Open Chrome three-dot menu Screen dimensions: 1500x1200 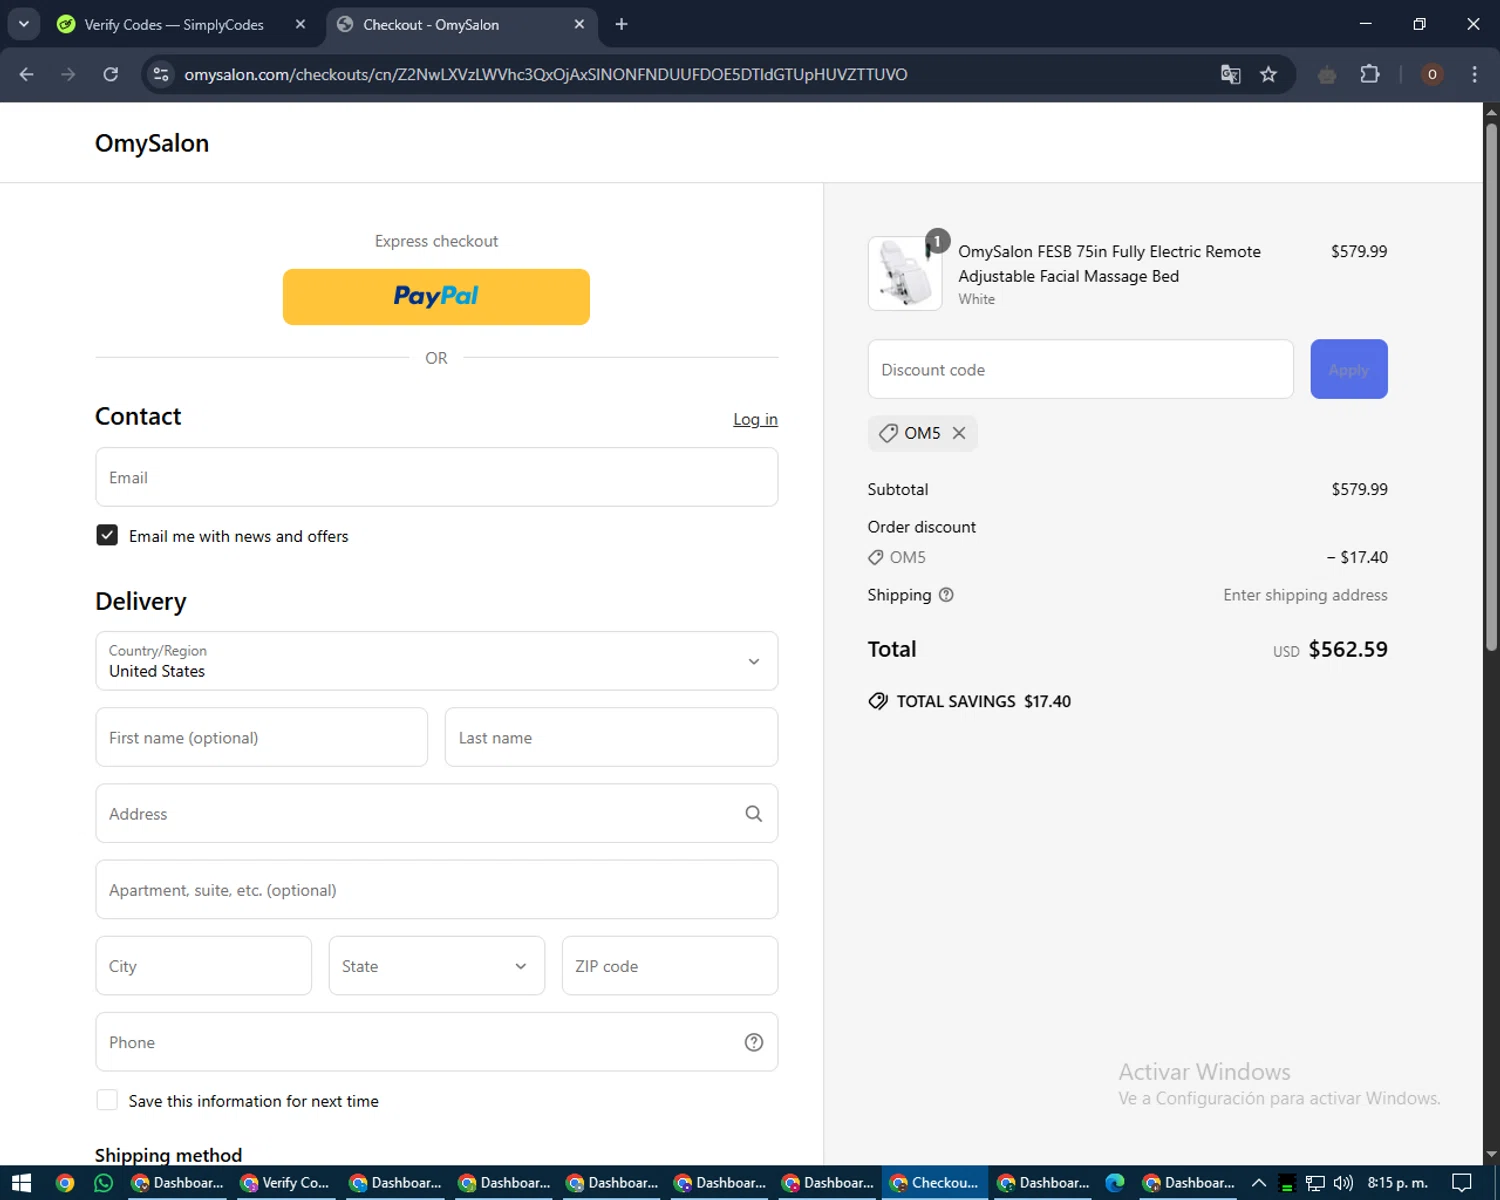(x=1474, y=74)
